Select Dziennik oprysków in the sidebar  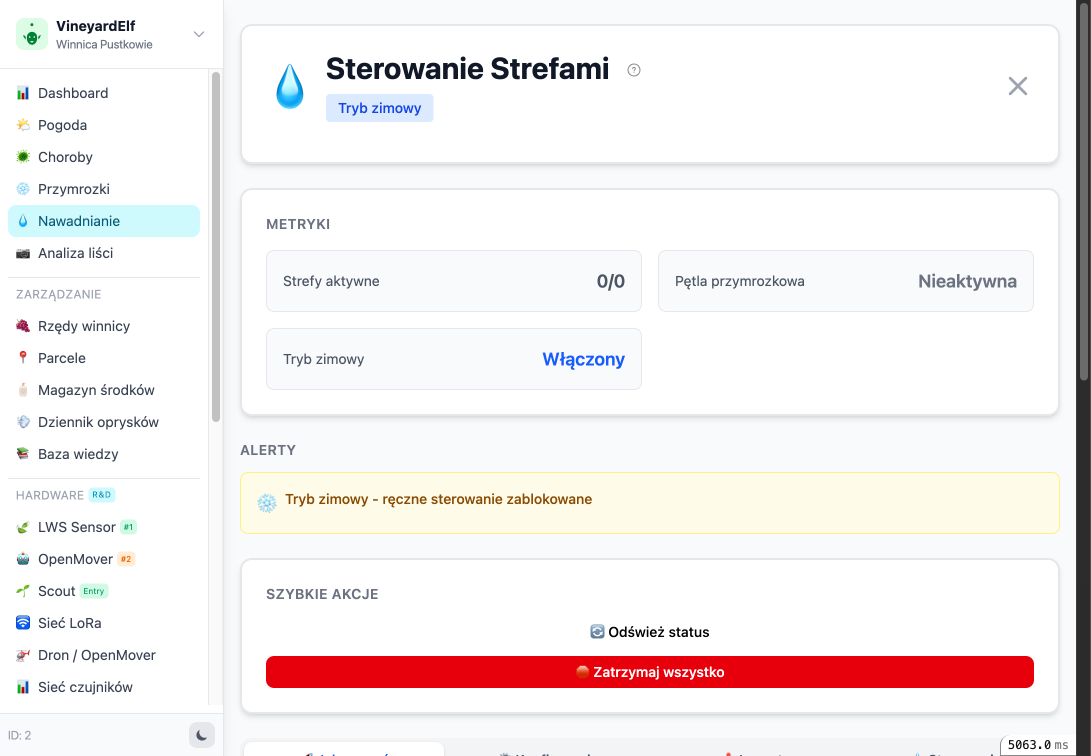(97, 421)
